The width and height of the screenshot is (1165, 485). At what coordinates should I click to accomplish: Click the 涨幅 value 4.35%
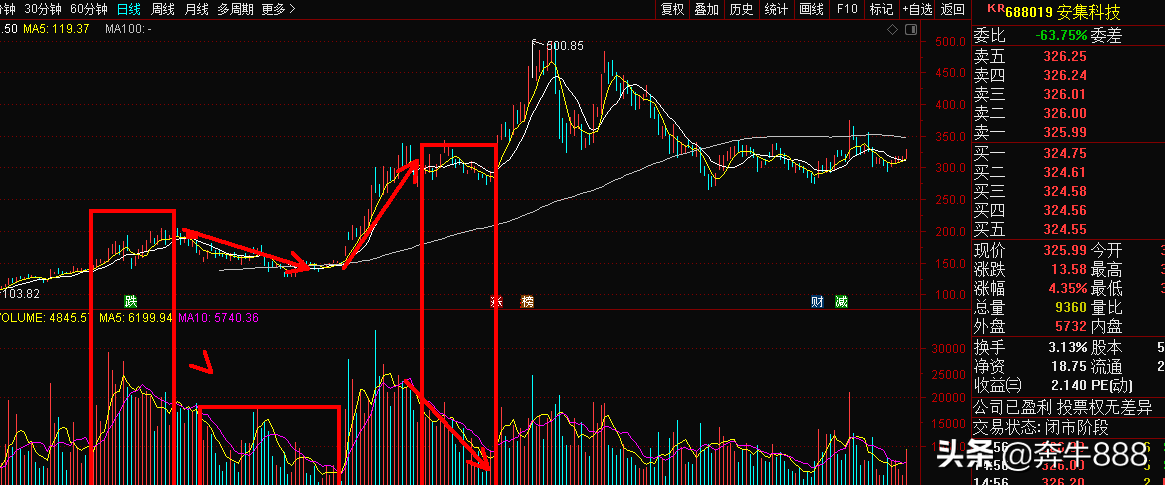[x=1066, y=289]
